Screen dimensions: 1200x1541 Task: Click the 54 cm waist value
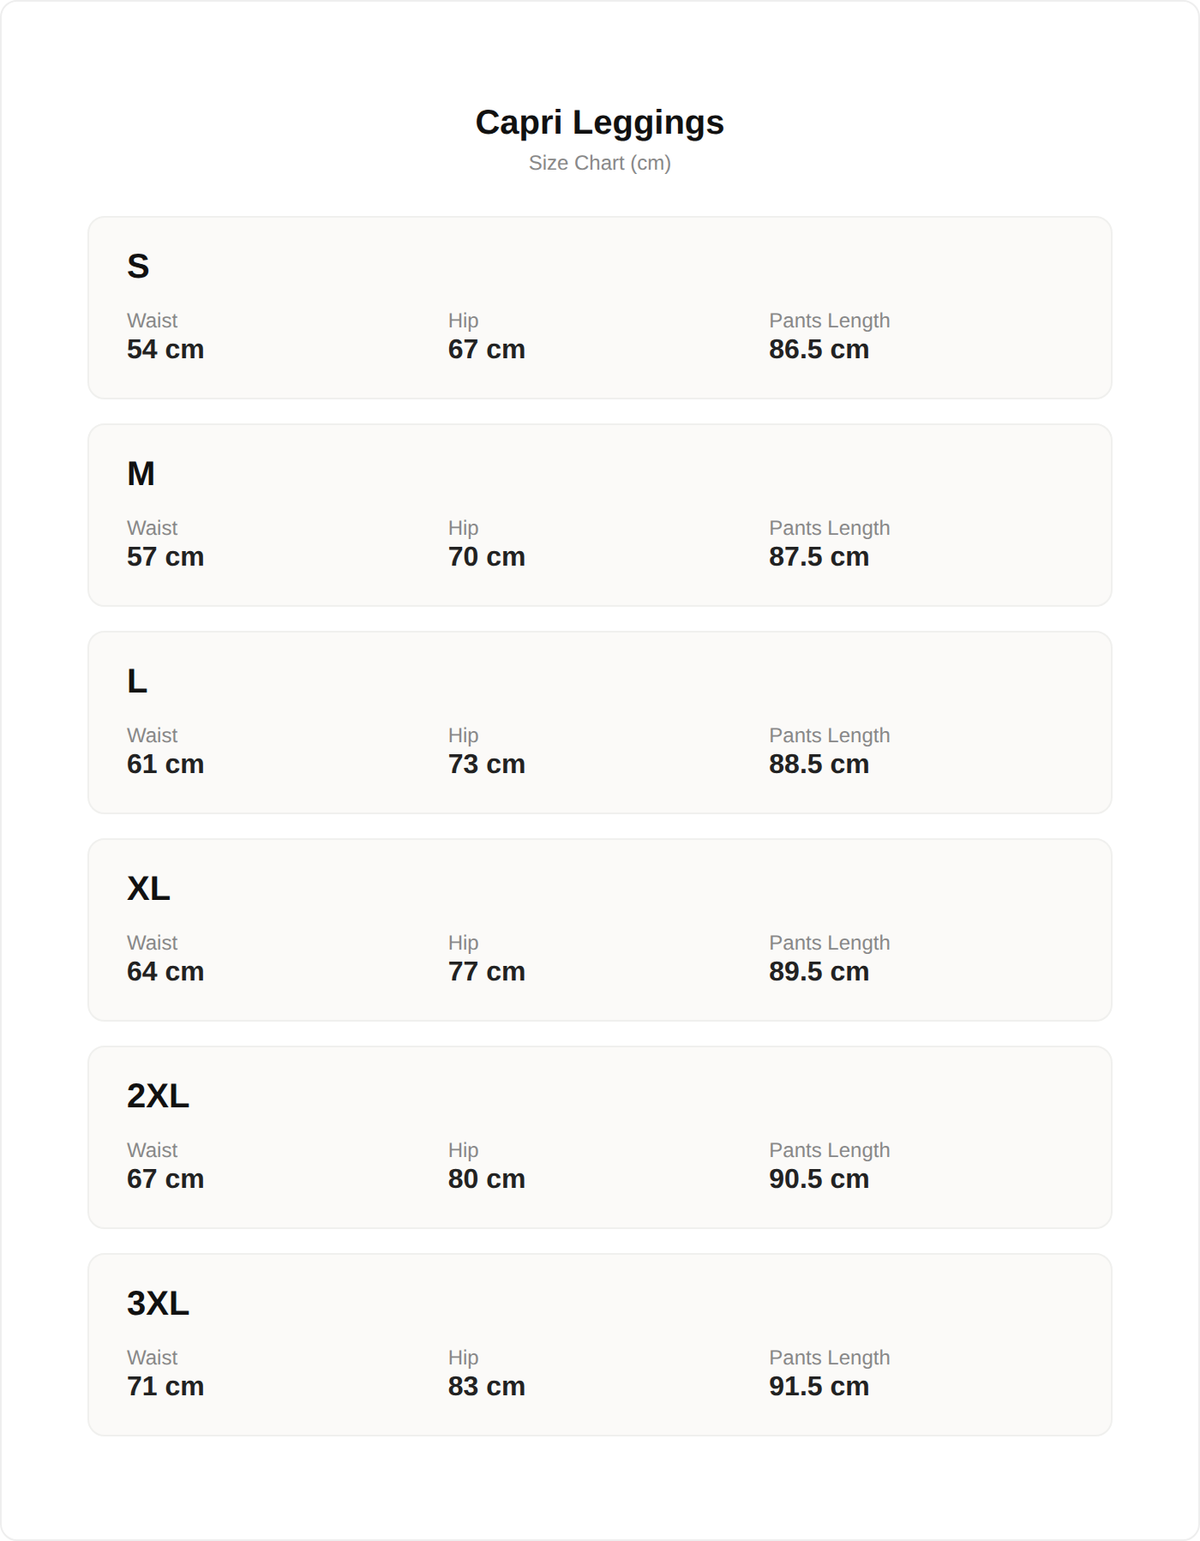165,349
